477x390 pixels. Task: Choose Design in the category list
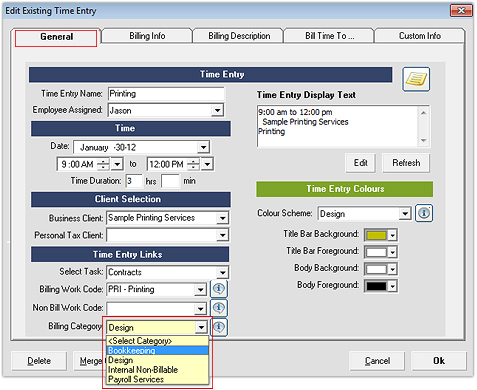pyautogui.click(x=157, y=360)
